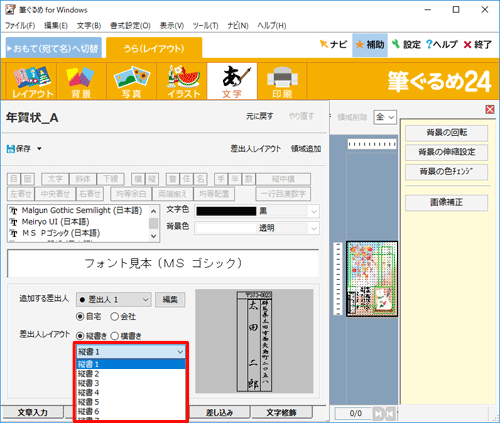The height and width of the screenshot is (423, 500).
Task: Click the 下線 underline format button
Action: (x=111, y=179)
